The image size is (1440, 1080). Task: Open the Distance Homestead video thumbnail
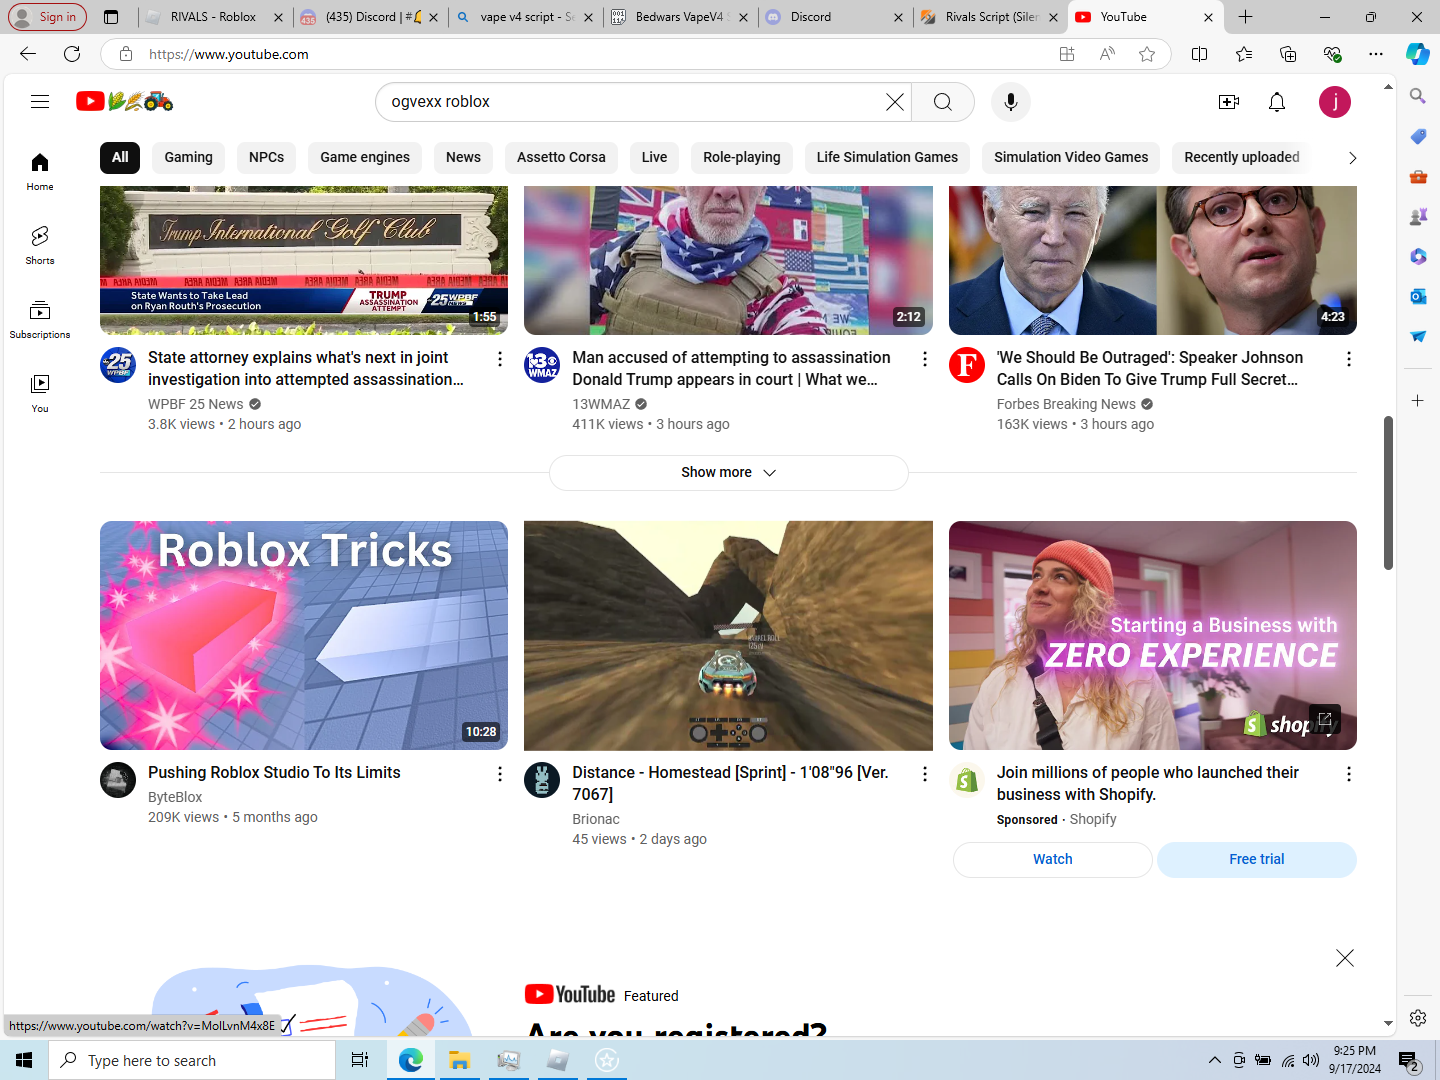(728, 635)
